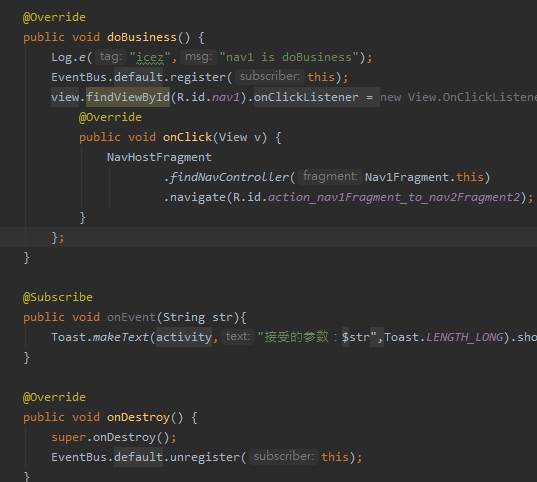537x482 pixels.
Task: Click Toast before makeText
Action: click(x=68, y=337)
